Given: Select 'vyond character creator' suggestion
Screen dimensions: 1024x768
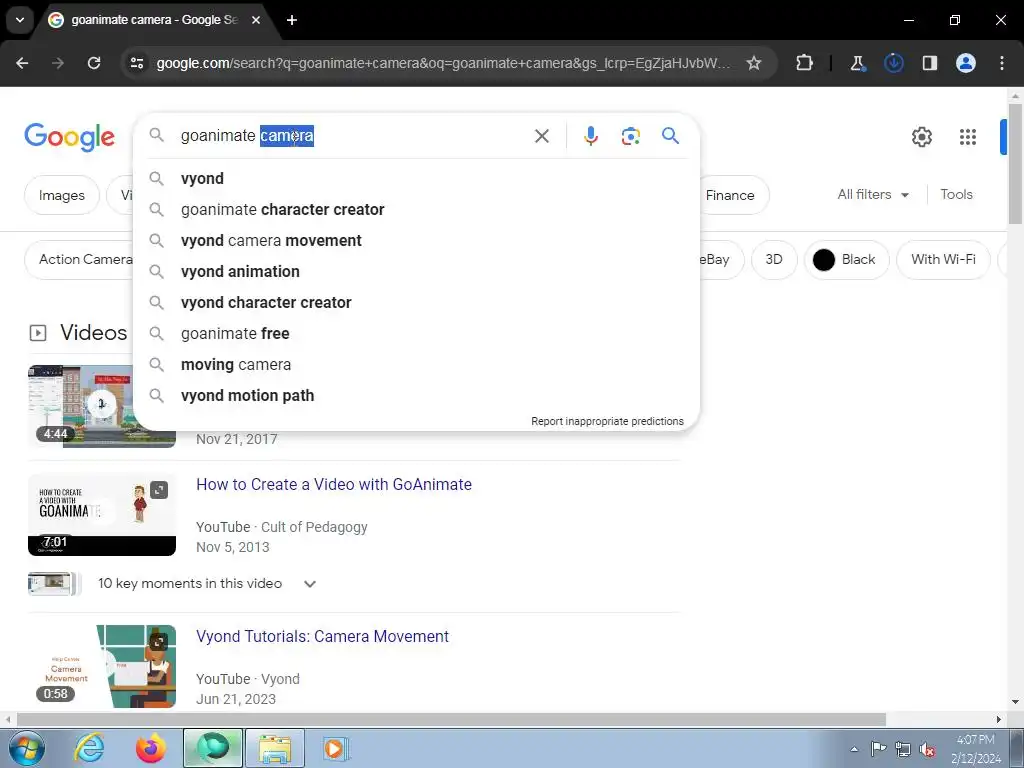Looking at the screenshot, I should [x=416, y=302].
